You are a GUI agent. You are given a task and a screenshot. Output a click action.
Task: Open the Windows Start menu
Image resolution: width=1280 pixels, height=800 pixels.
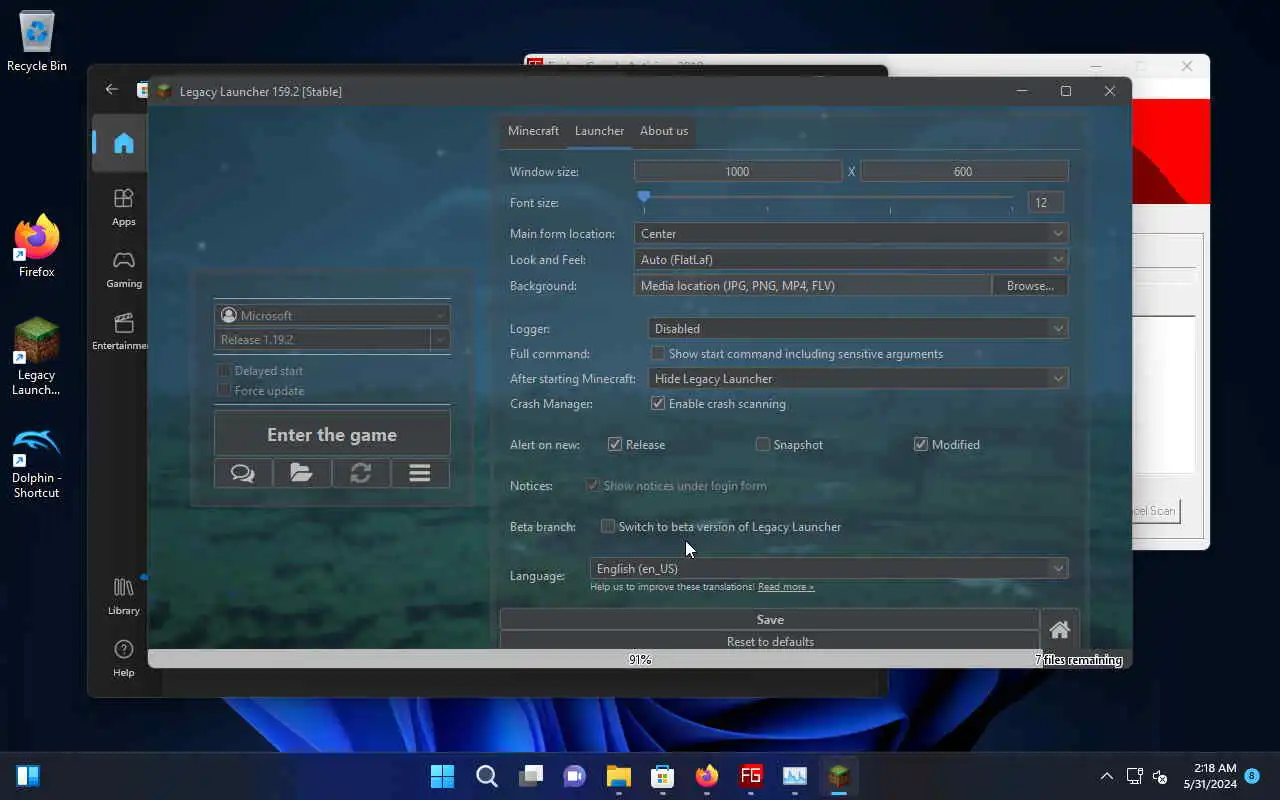(x=442, y=776)
